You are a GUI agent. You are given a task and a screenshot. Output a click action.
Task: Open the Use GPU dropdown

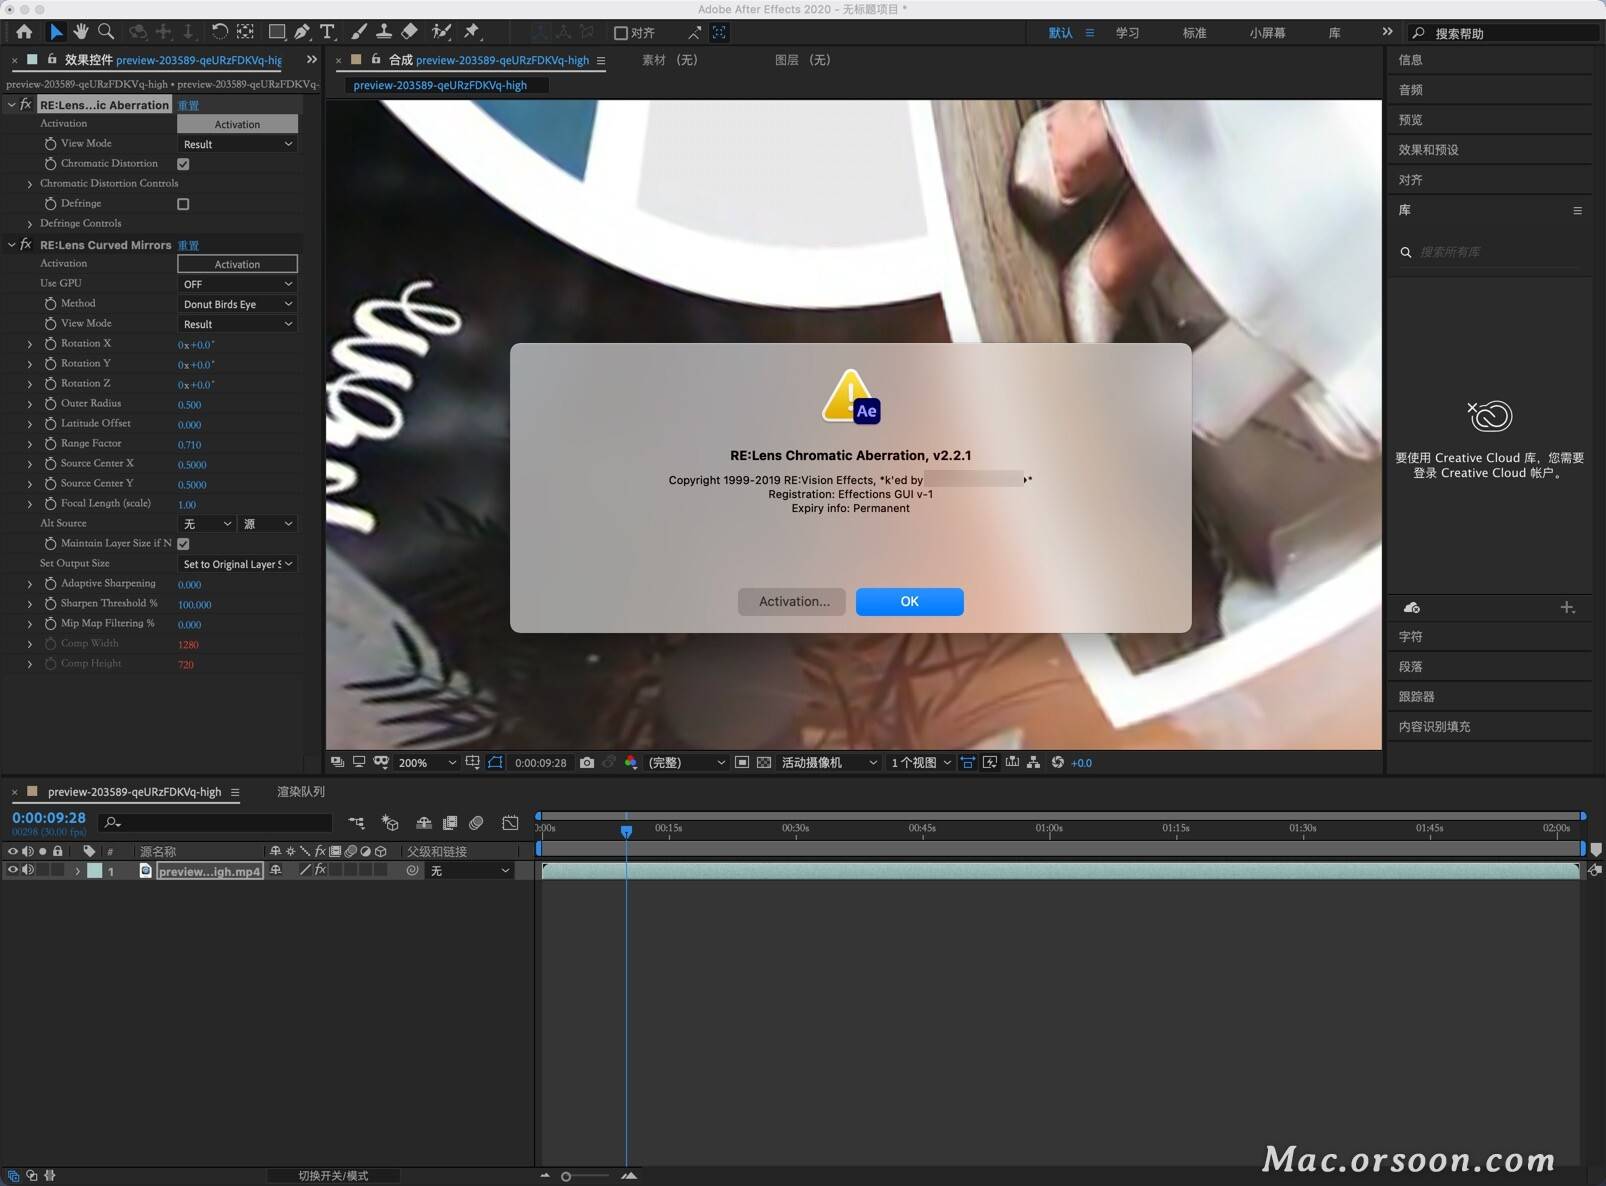237,284
